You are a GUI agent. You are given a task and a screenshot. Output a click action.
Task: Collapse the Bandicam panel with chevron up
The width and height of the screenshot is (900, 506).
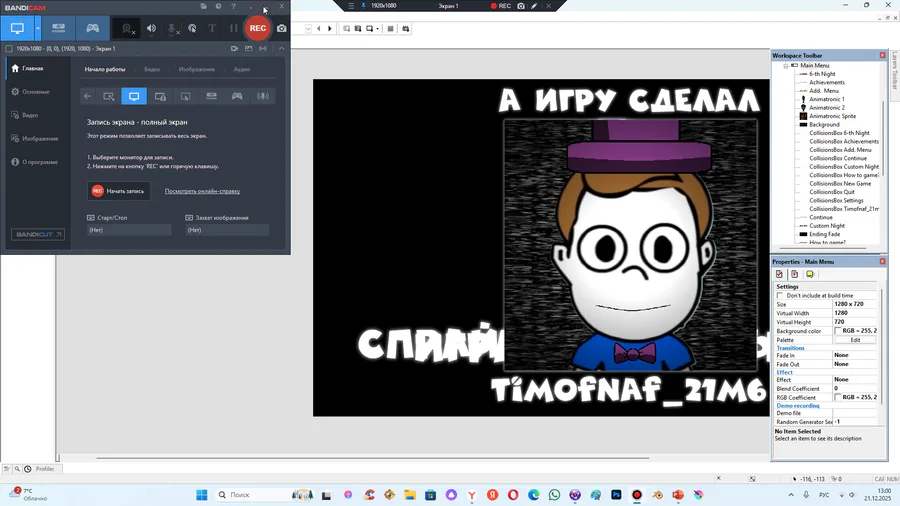point(281,49)
